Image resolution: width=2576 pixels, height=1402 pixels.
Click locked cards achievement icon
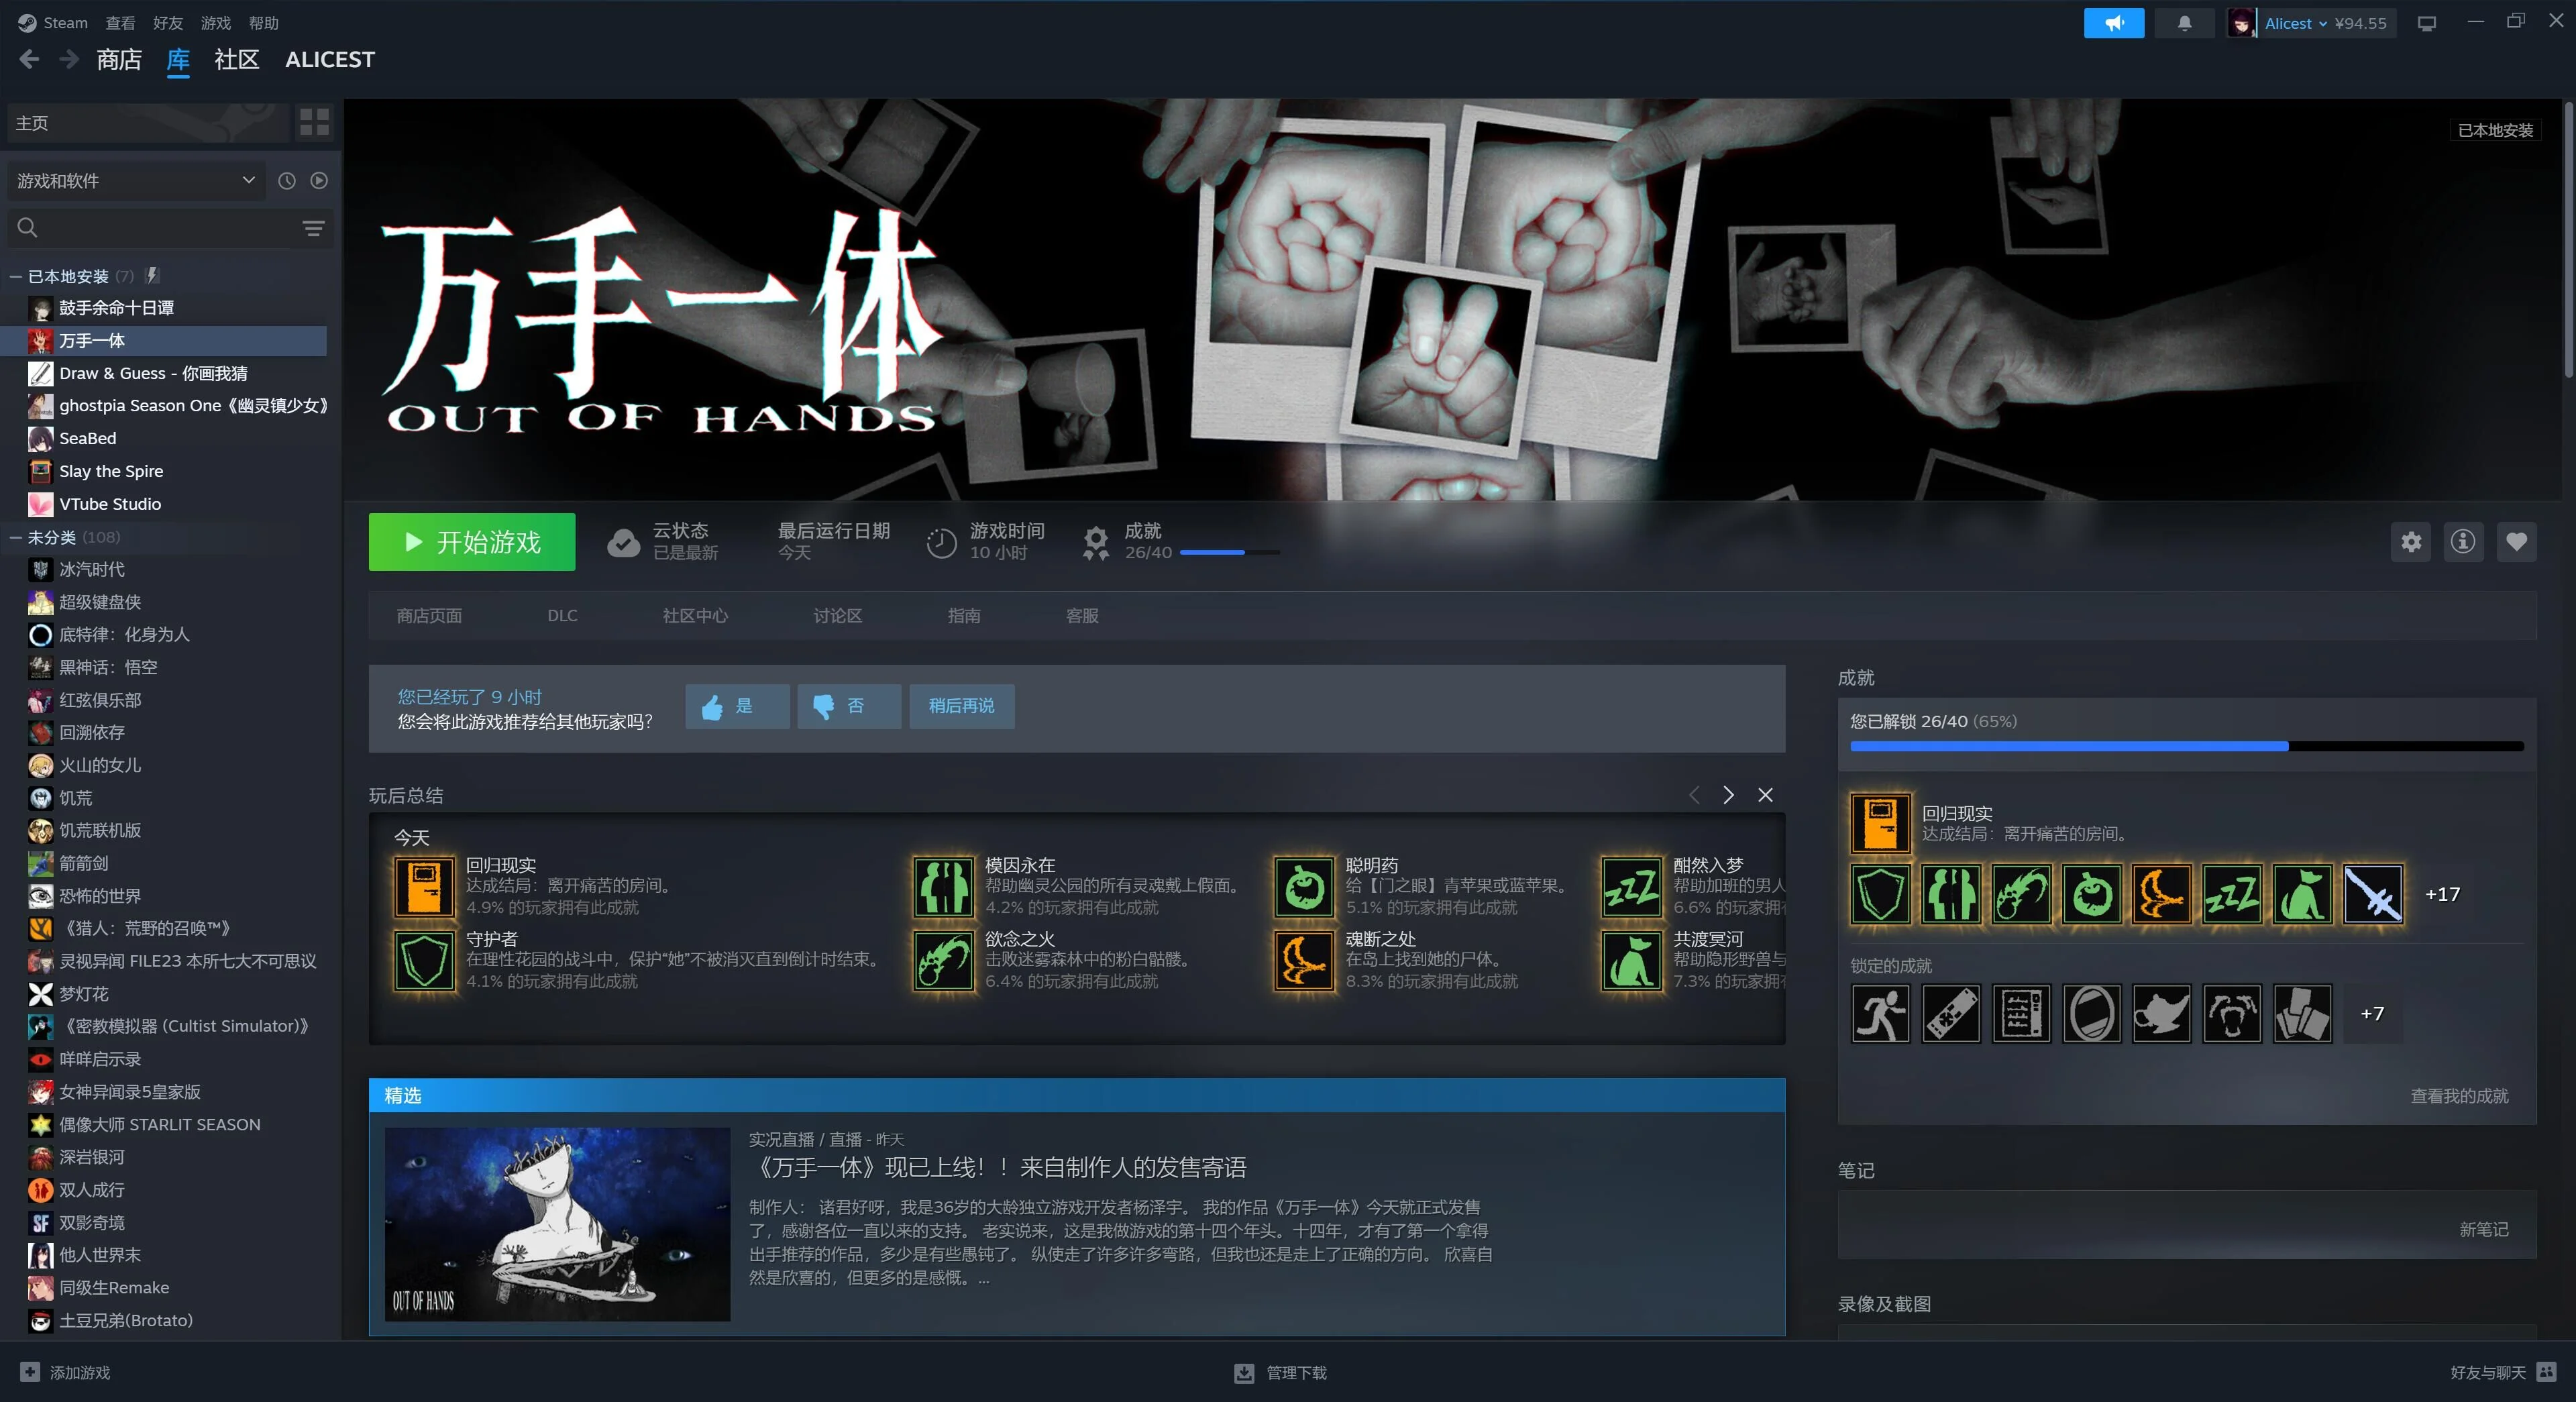pyautogui.click(x=2302, y=1013)
